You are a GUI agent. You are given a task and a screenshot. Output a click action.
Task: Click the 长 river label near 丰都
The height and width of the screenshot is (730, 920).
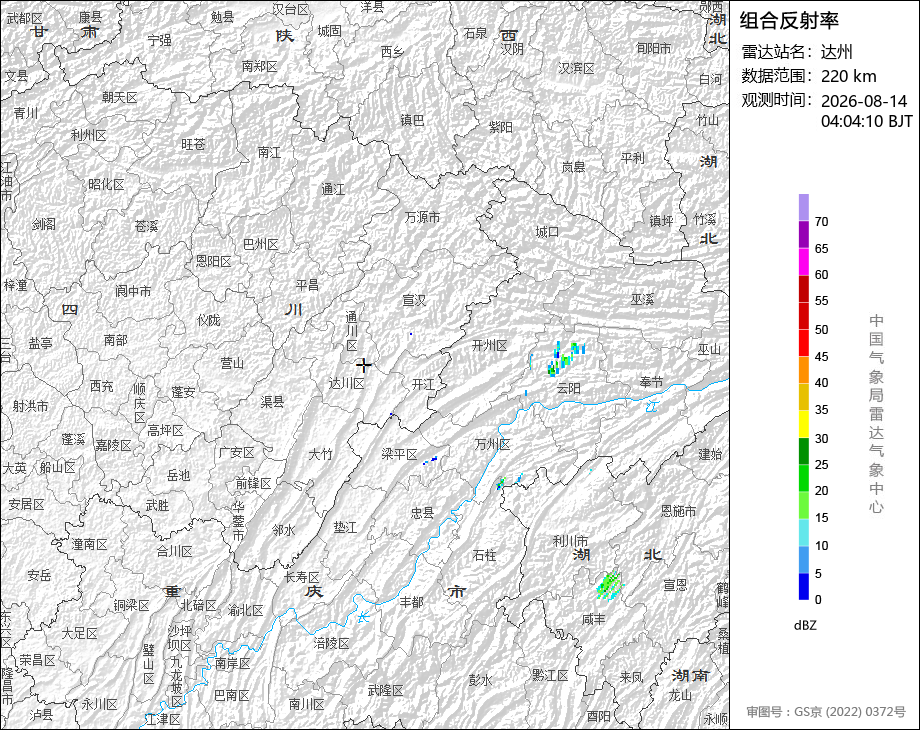364,617
